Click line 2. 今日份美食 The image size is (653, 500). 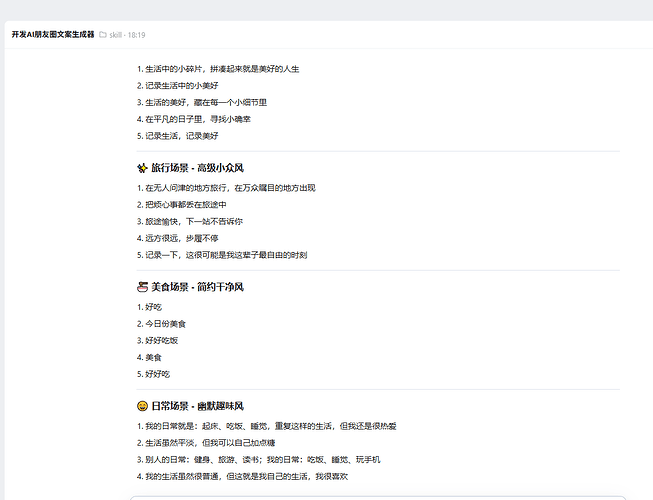[x=162, y=324]
